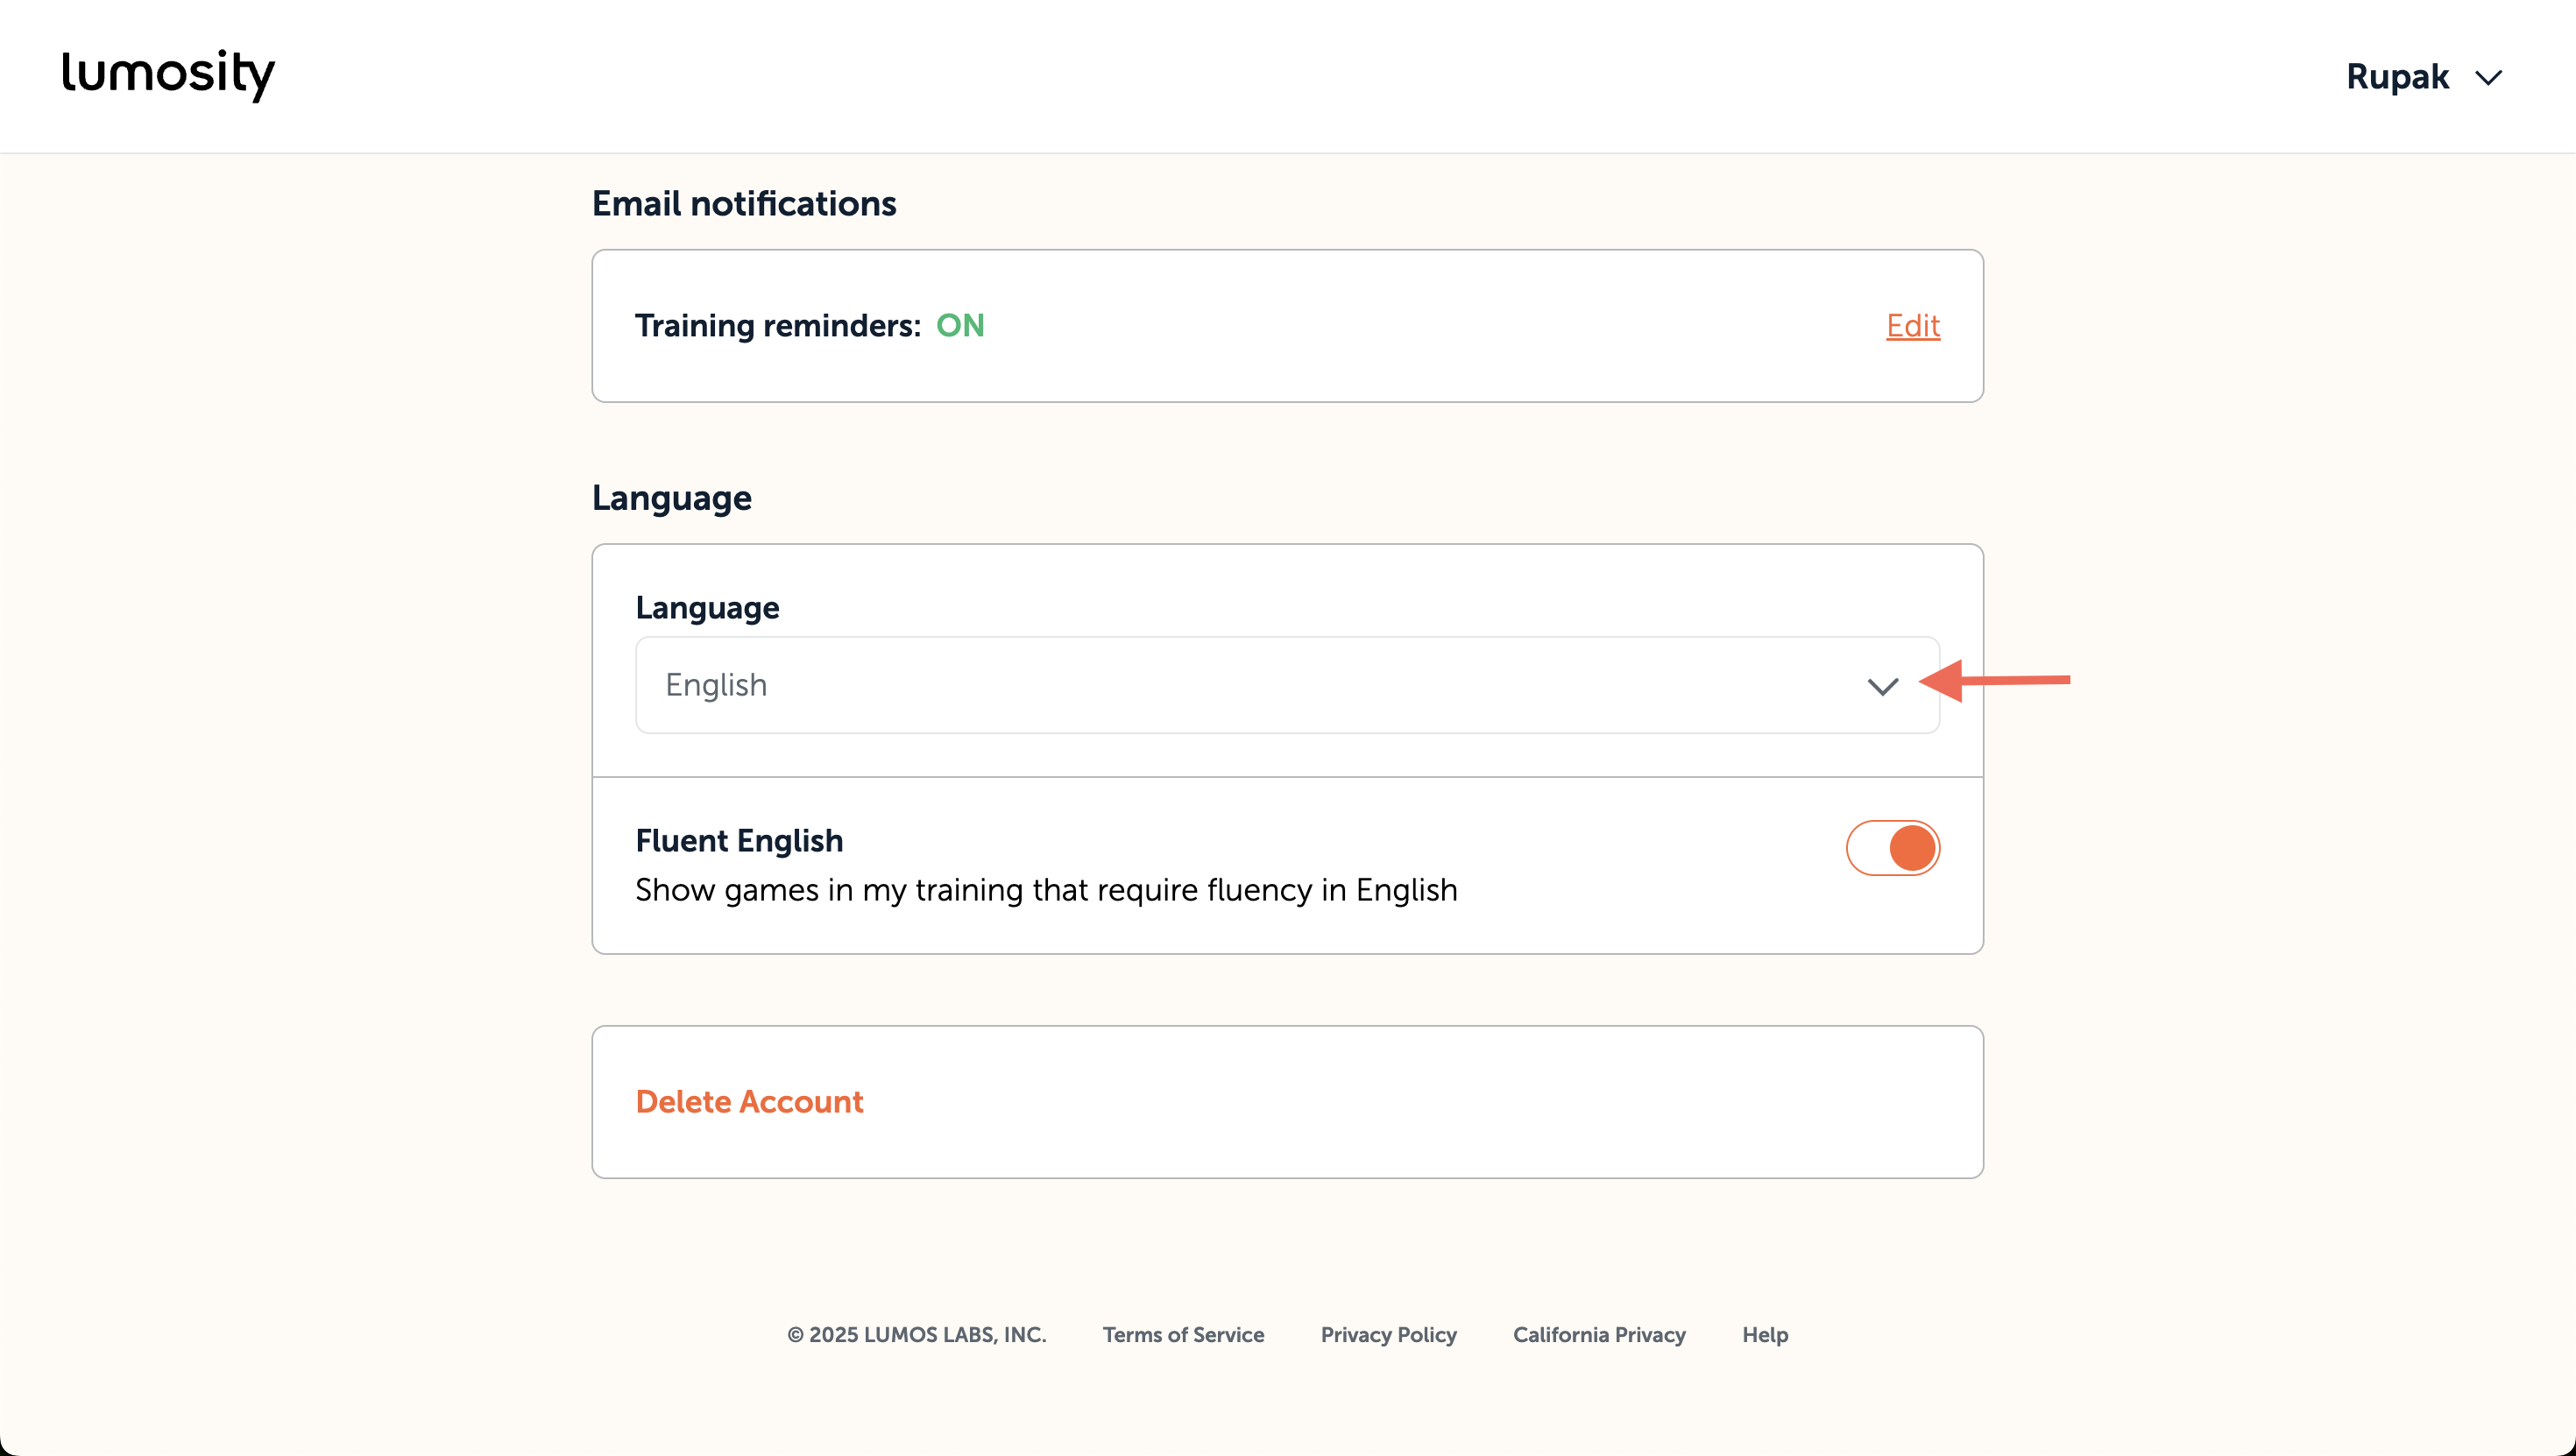Image resolution: width=2576 pixels, height=1456 pixels.
Task: Click the Language section heading
Action: pos(672,497)
